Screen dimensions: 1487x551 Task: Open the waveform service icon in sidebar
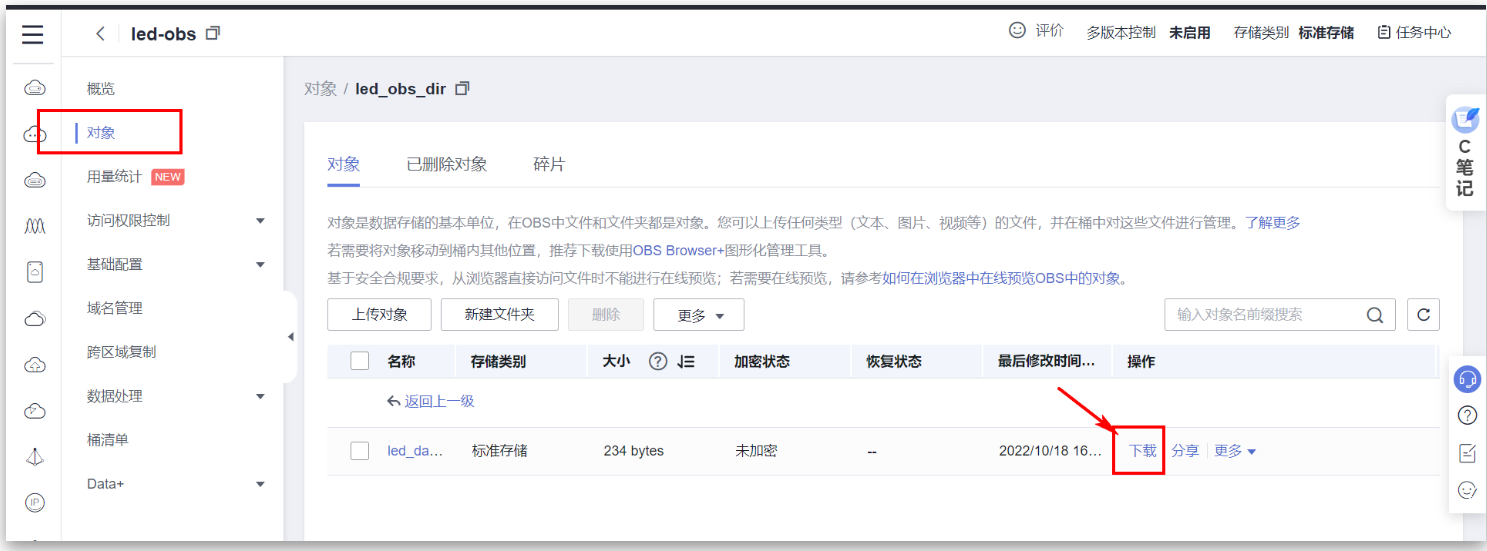click(x=34, y=227)
